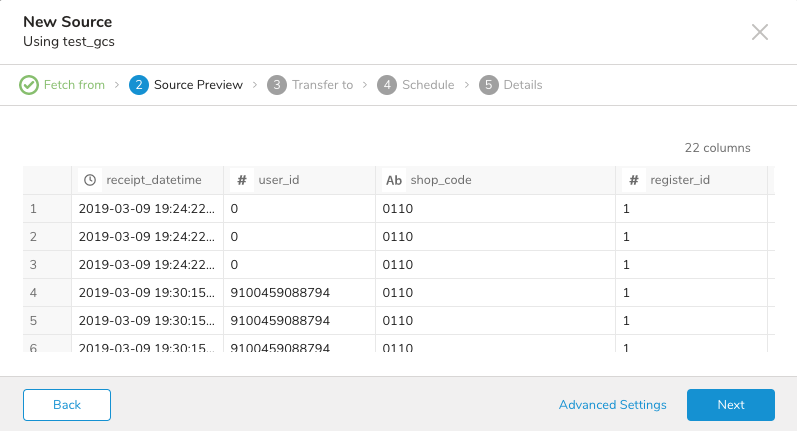Click the number type icon for user_id

tap(242, 180)
